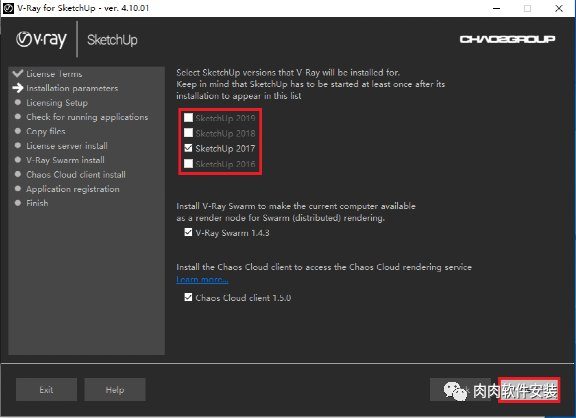Click the V-Ray title bar app icon

click(x=8, y=8)
